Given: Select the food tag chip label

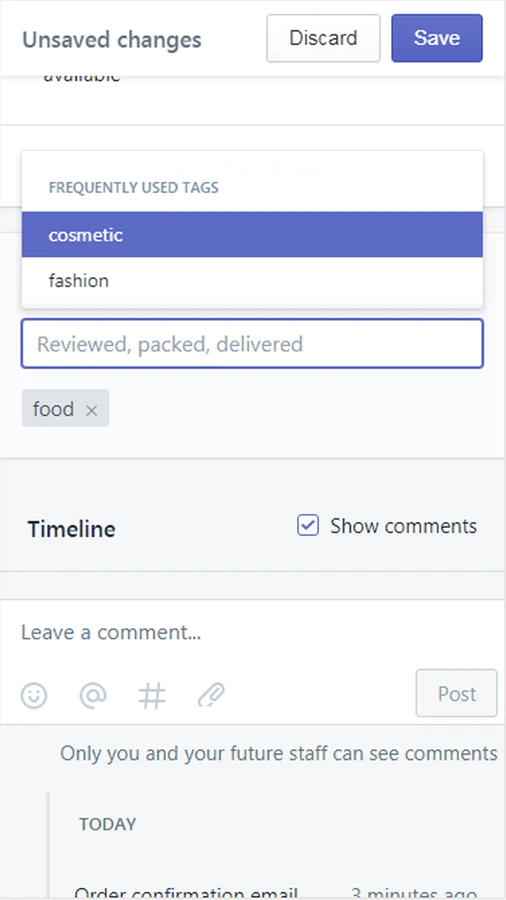Looking at the screenshot, I should pyautogui.click(x=53, y=409).
